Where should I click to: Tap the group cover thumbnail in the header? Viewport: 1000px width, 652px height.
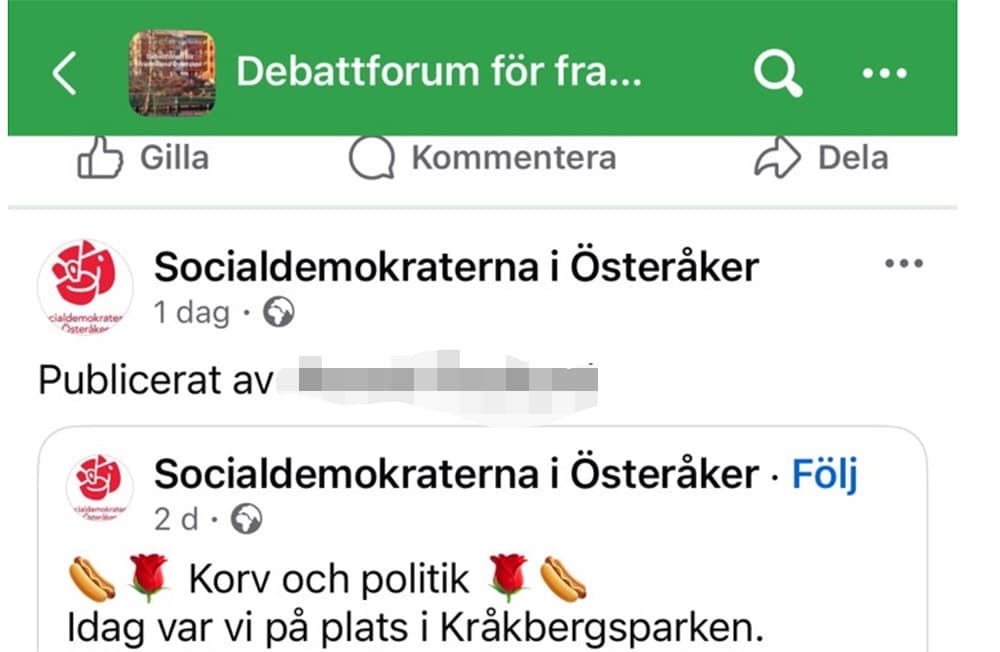point(172,73)
